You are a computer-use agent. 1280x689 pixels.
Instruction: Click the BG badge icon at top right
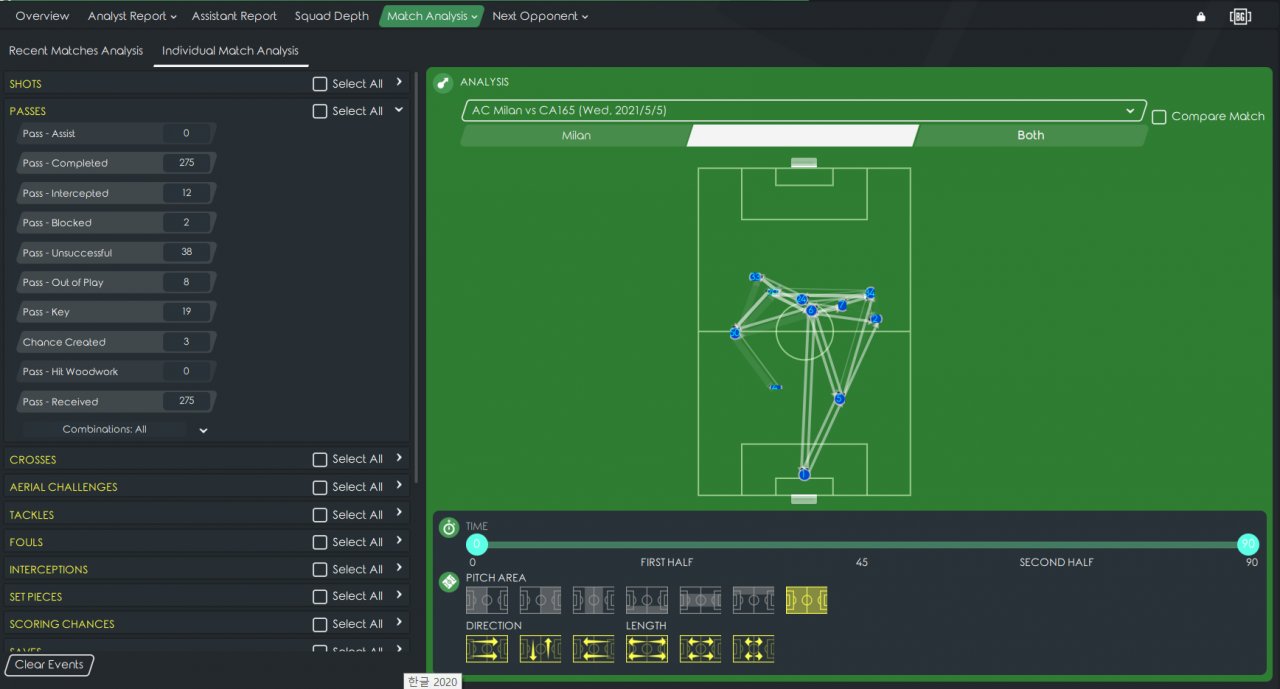1241,16
